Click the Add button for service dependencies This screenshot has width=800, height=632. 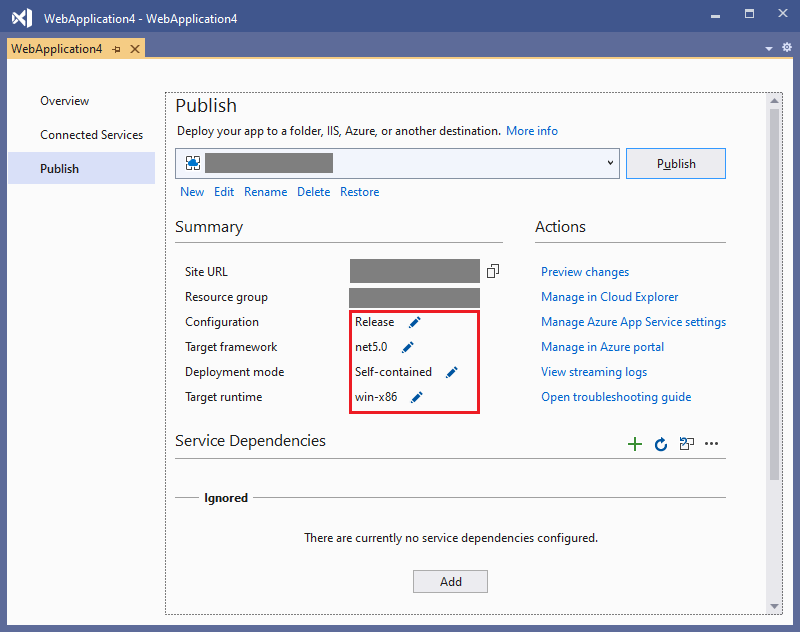click(x=450, y=582)
